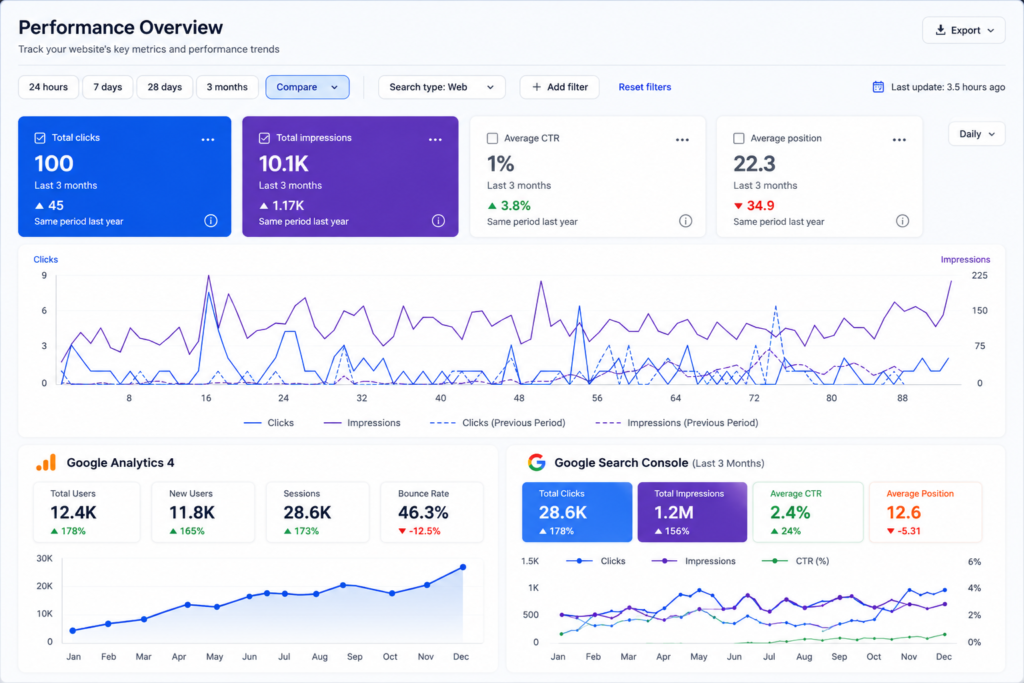This screenshot has width=1024, height=683.
Task: Open the Export dropdown
Action: (x=964, y=30)
